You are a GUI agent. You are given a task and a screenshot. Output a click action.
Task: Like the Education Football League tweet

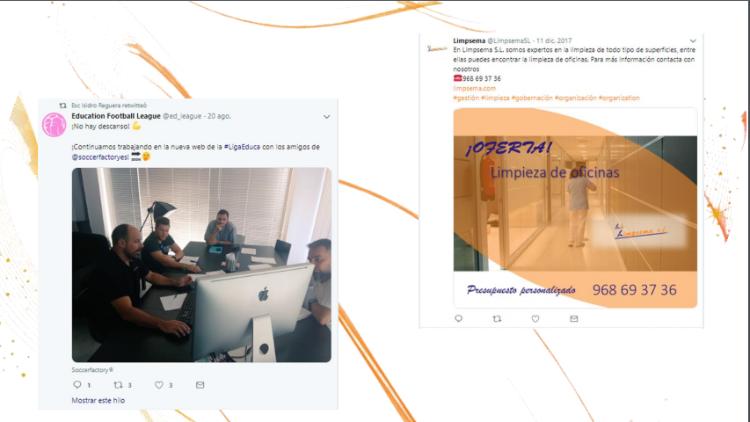159,385
